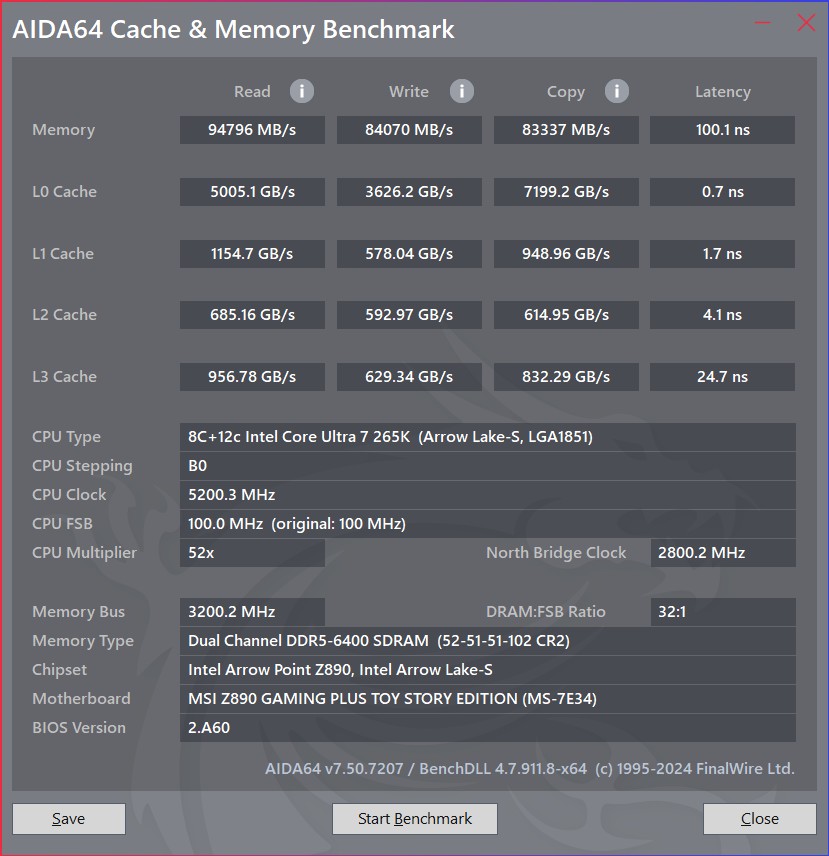The width and height of the screenshot is (829, 856).
Task: Select the L0 Cache Read 5005.1 GB/s field
Action: pos(252,192)
